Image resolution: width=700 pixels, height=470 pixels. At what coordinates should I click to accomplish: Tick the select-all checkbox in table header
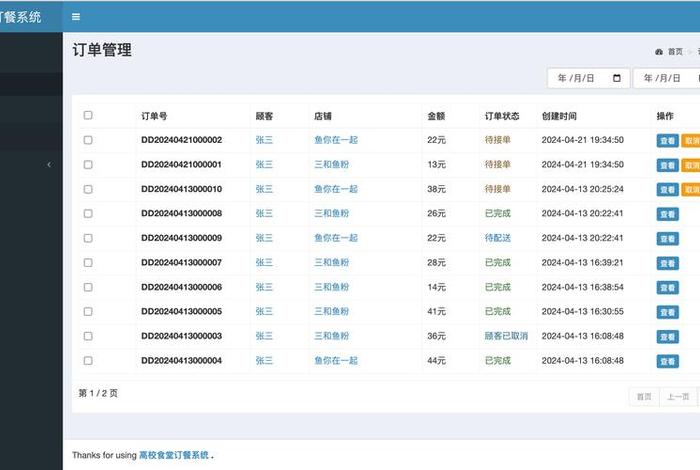point(88,115)
